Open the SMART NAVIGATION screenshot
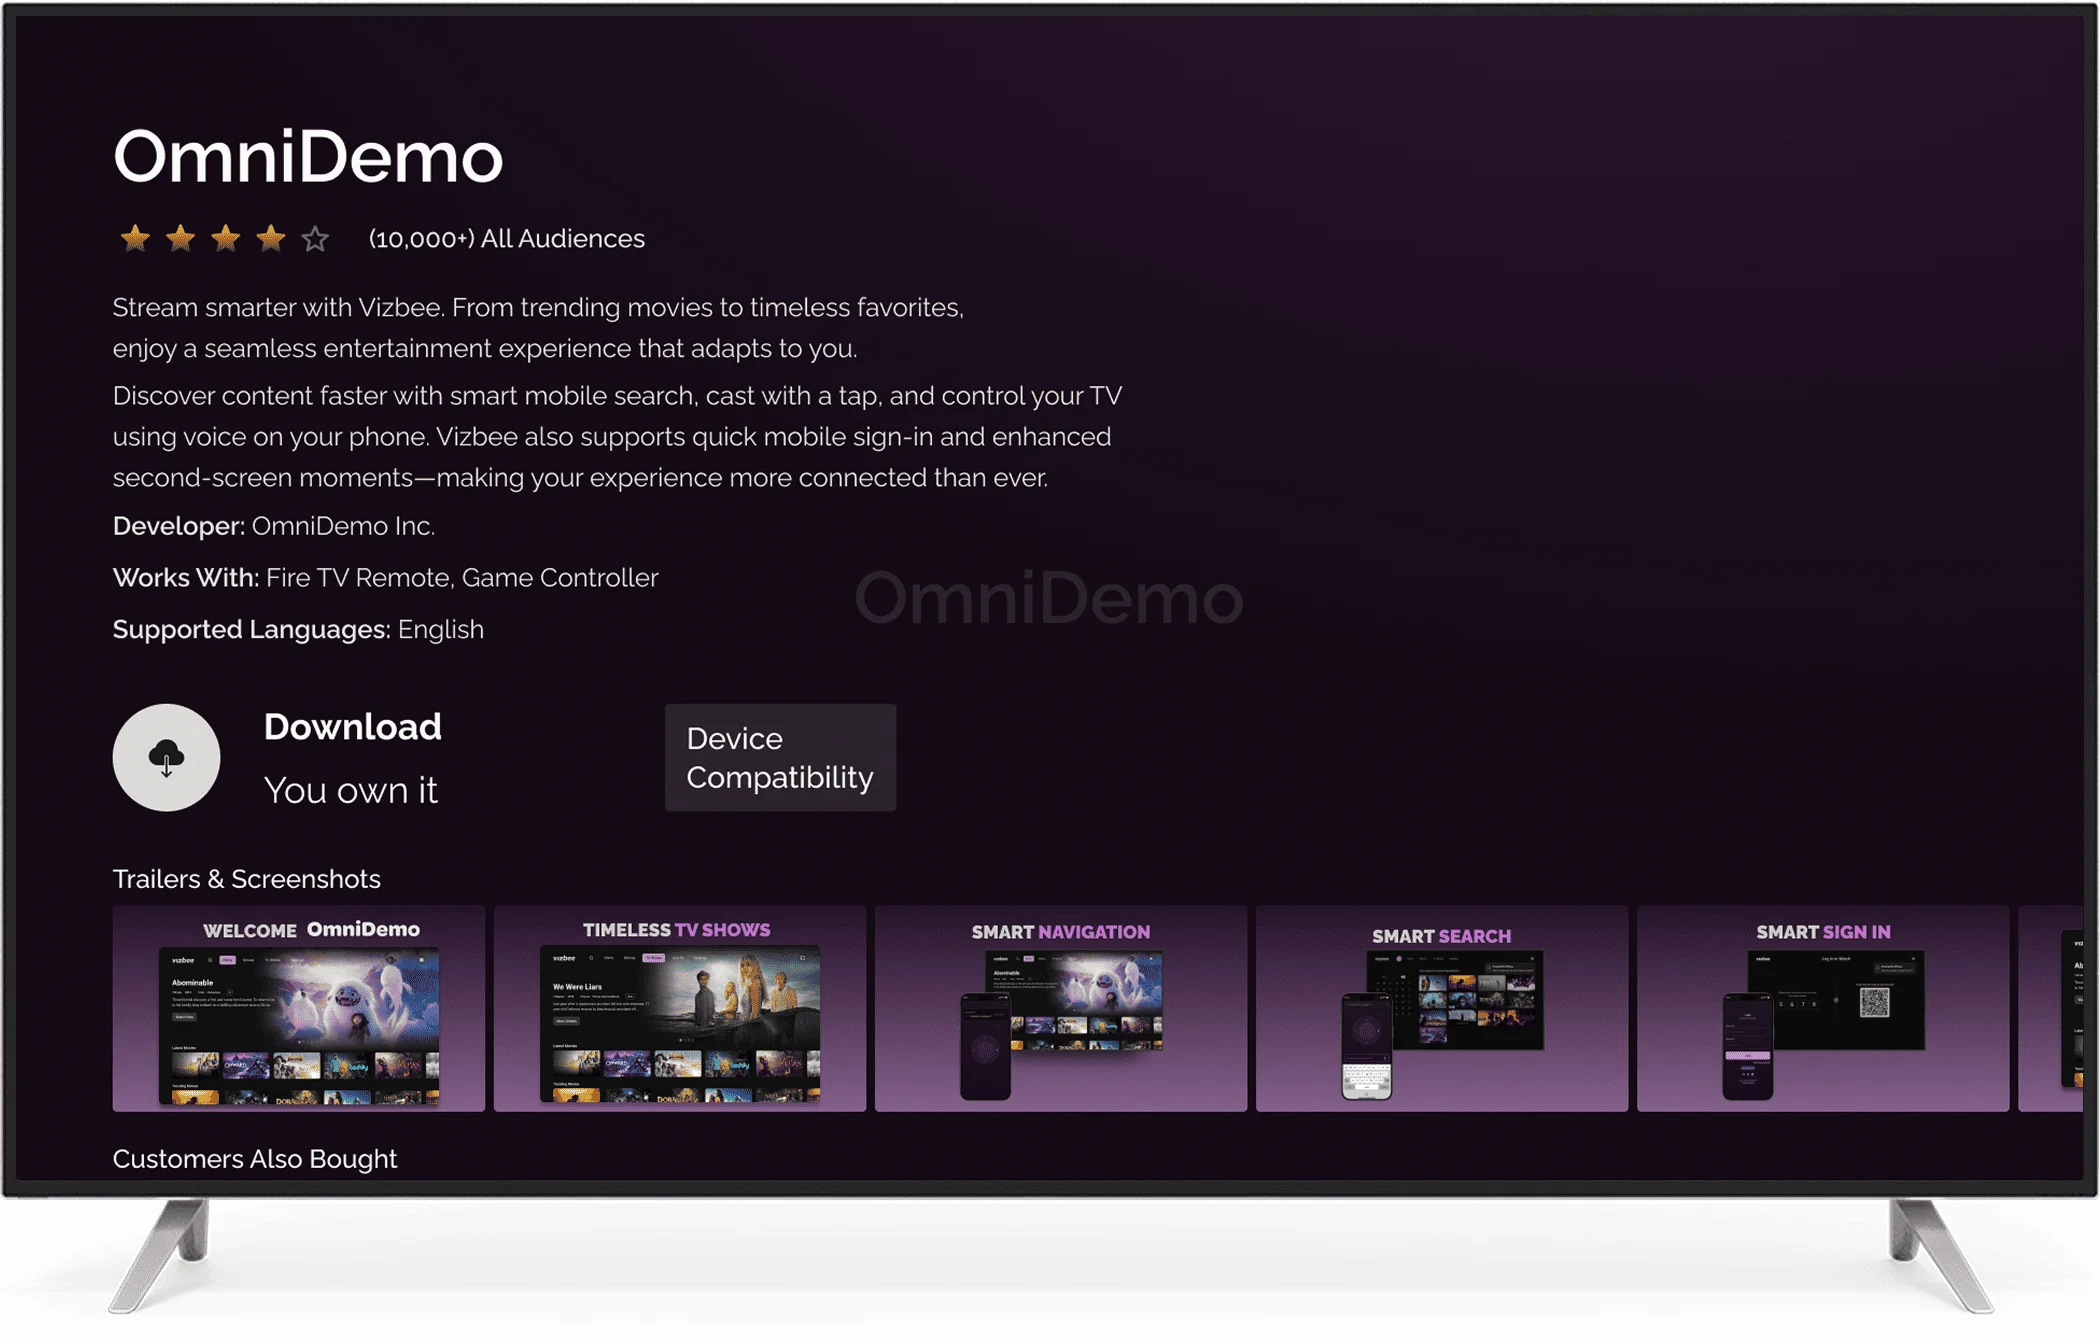 tap(1062, 1010)
